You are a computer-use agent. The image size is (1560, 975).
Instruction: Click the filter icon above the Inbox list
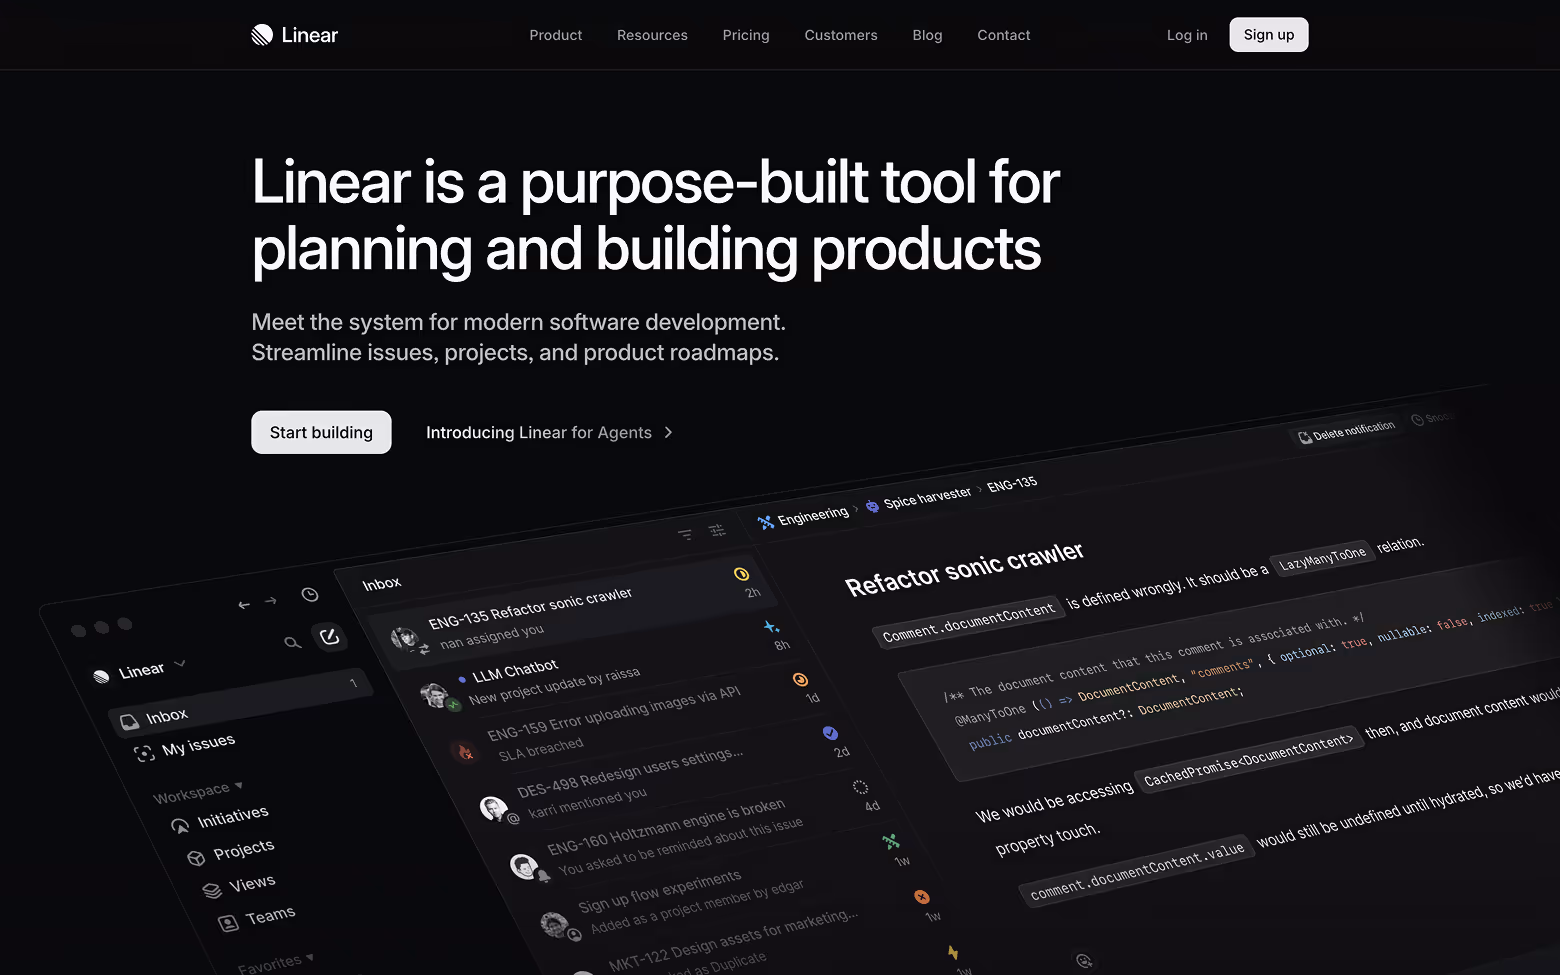click(x=685, y=534)
